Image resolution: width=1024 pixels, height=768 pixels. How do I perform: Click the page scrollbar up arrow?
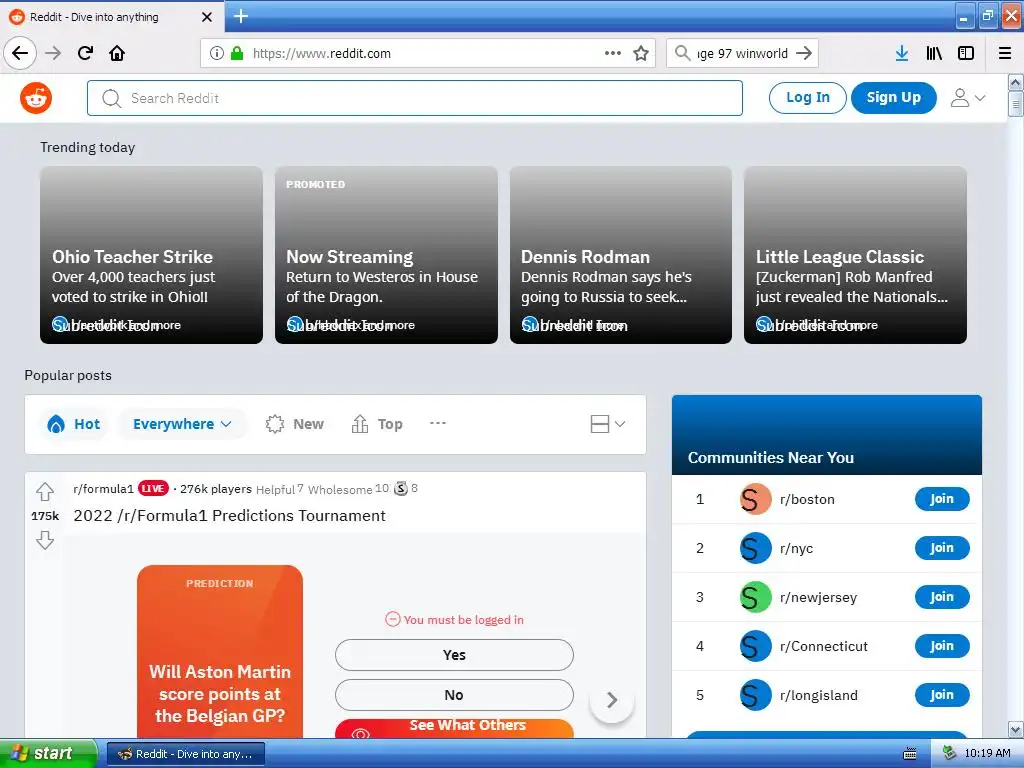pyautogui.click(x=1016, y=82)
